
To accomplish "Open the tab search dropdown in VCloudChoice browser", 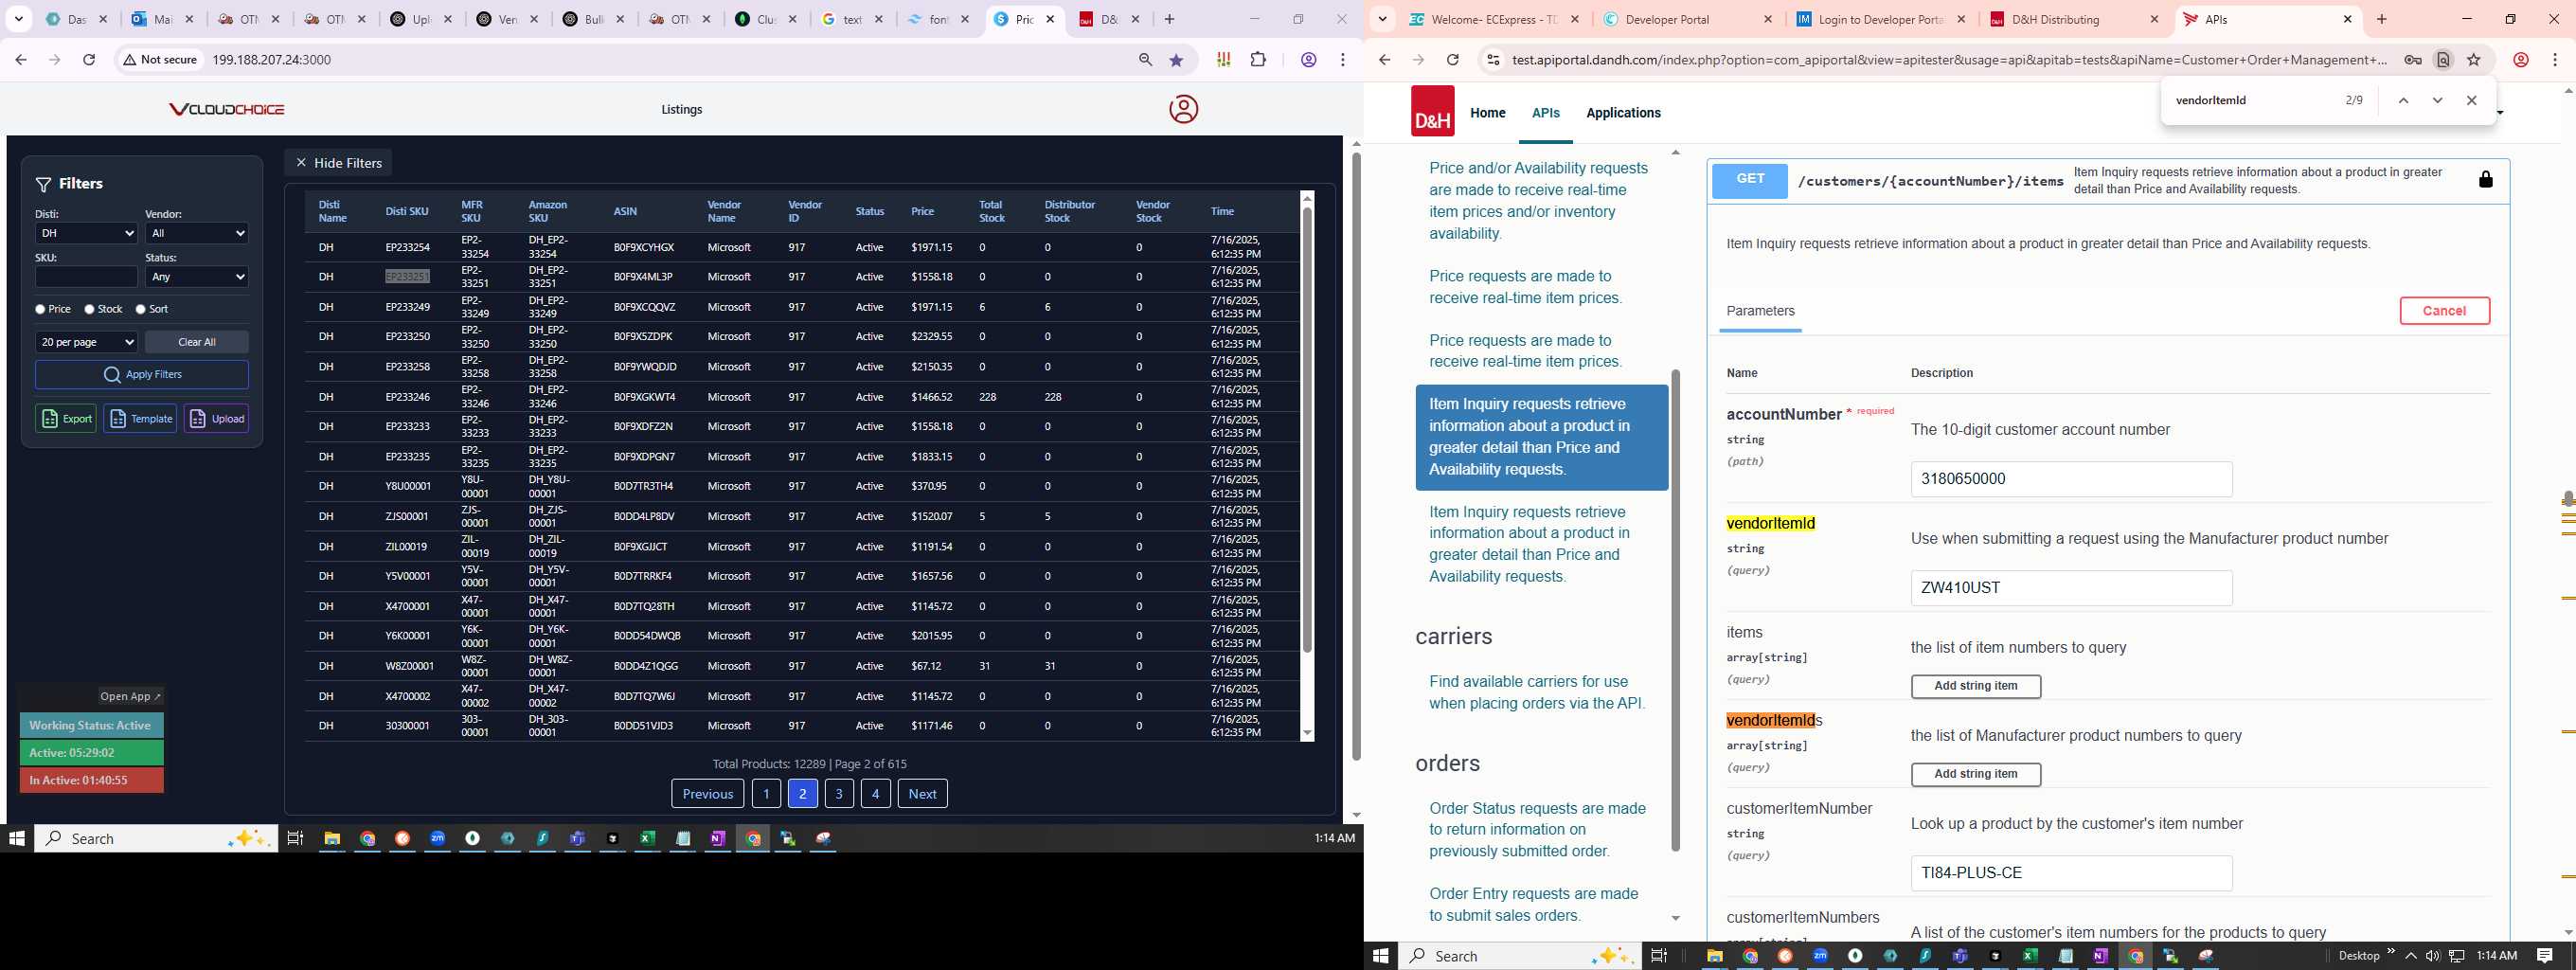I will pos(18,19).
